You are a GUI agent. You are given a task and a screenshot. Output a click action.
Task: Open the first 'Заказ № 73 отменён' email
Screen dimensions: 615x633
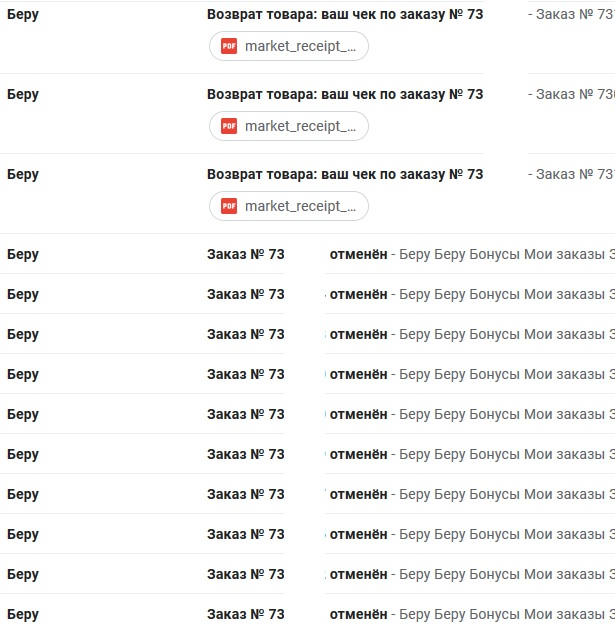[x=307, y=254]
